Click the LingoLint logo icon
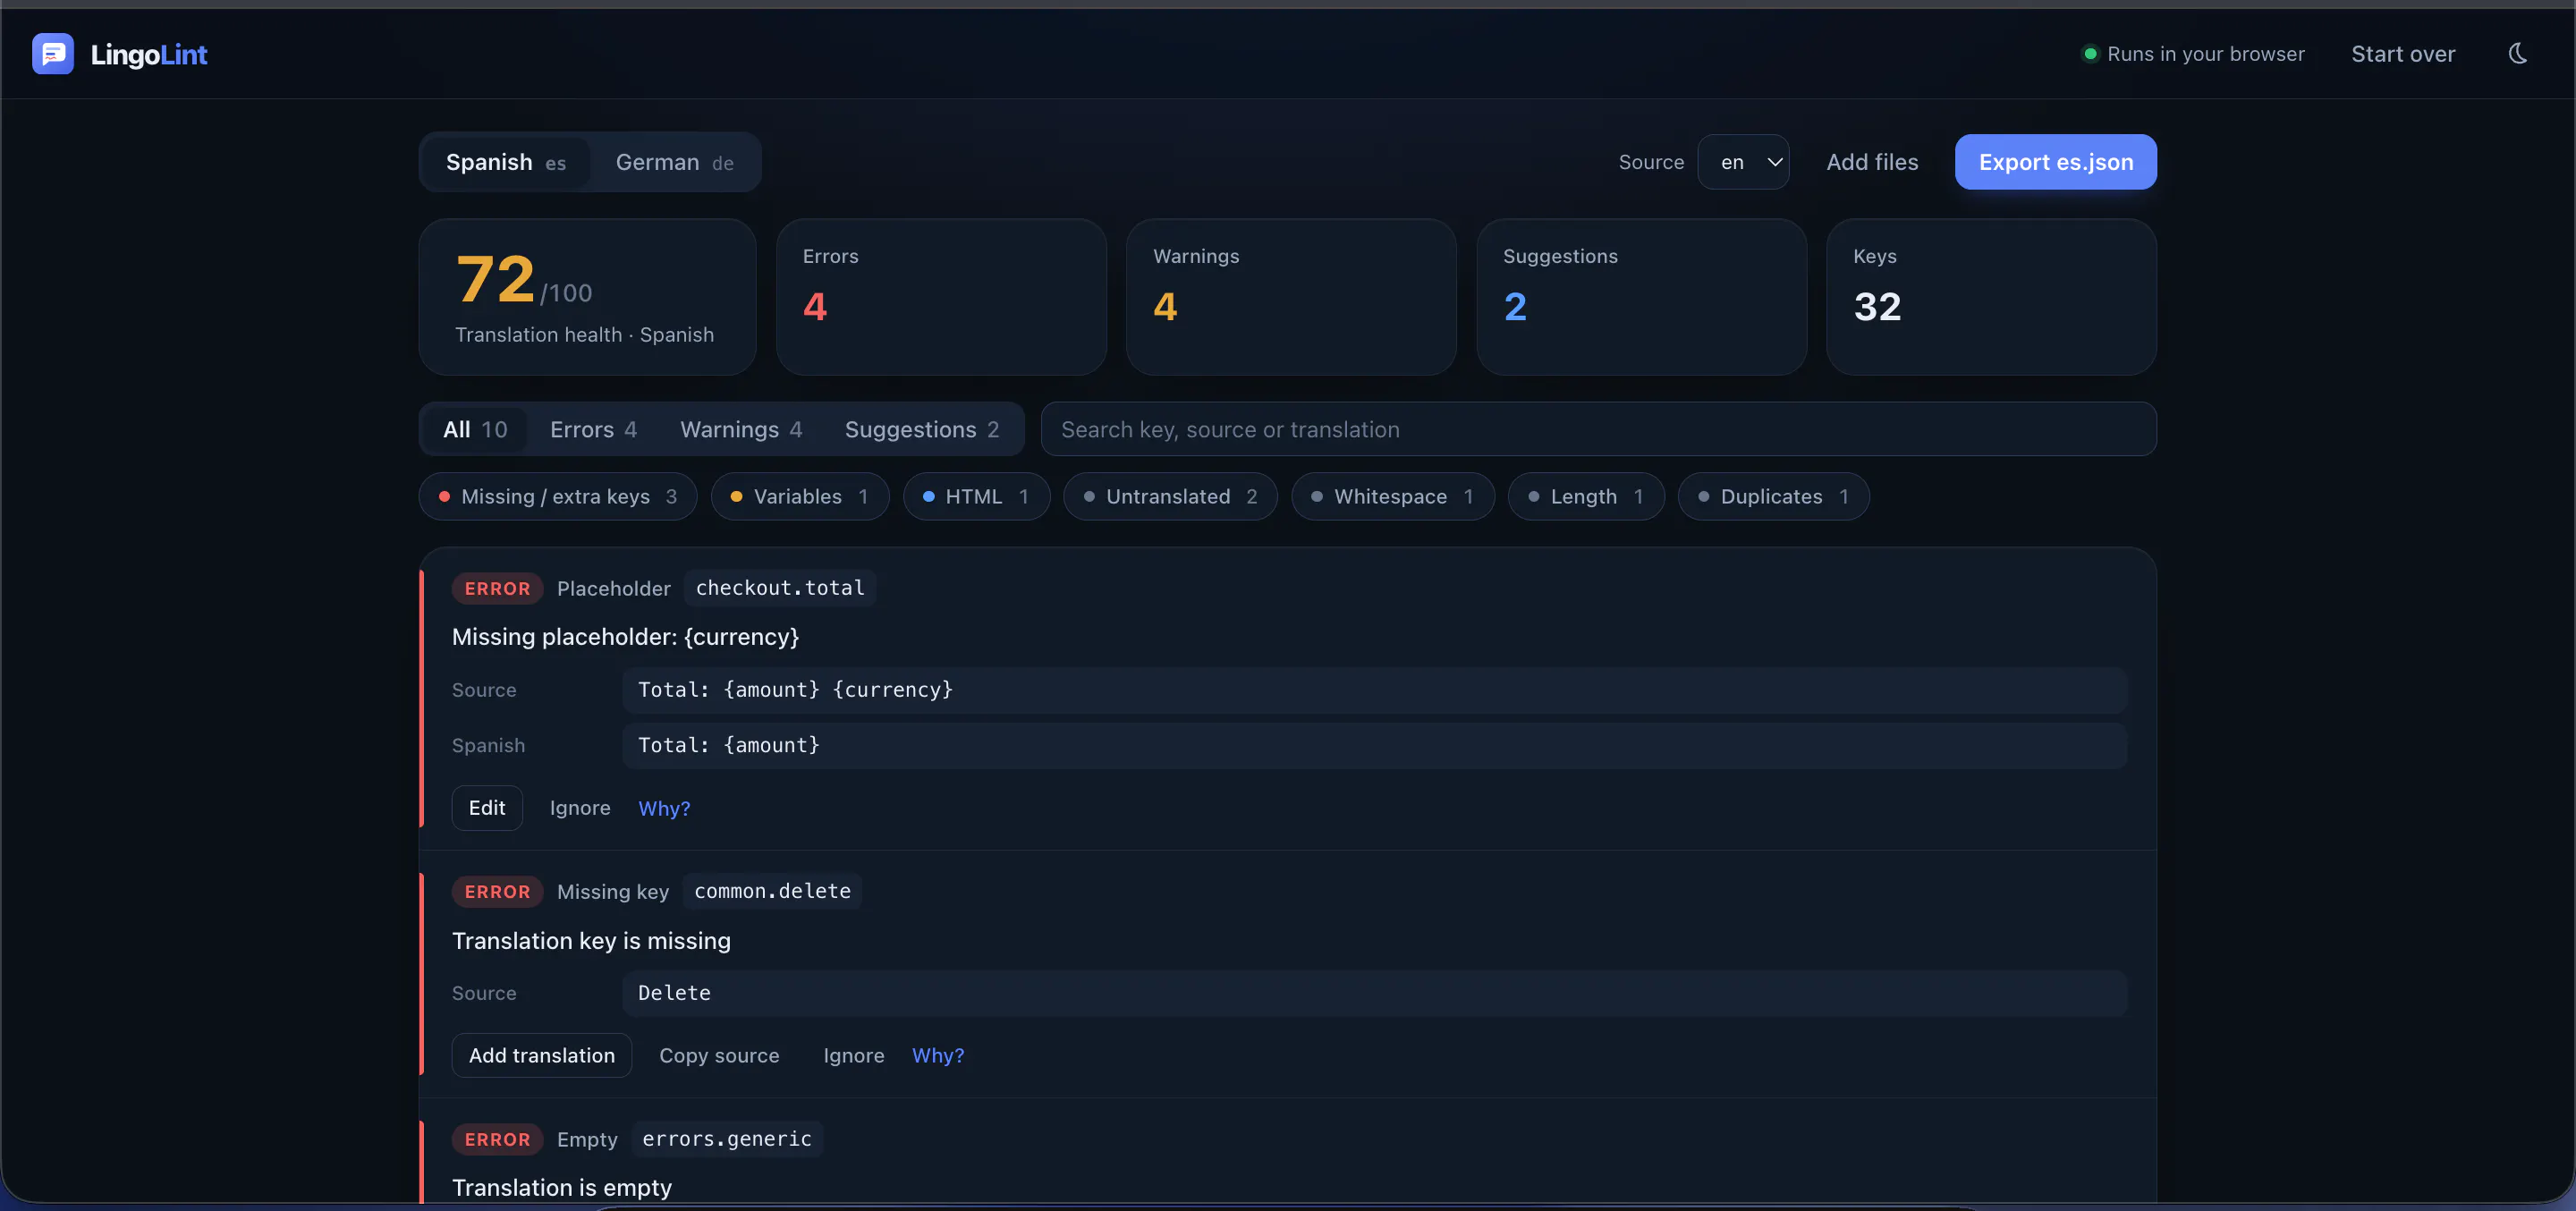The height and width of the screenshot is (1211, 2576). [x=53, y=54]
